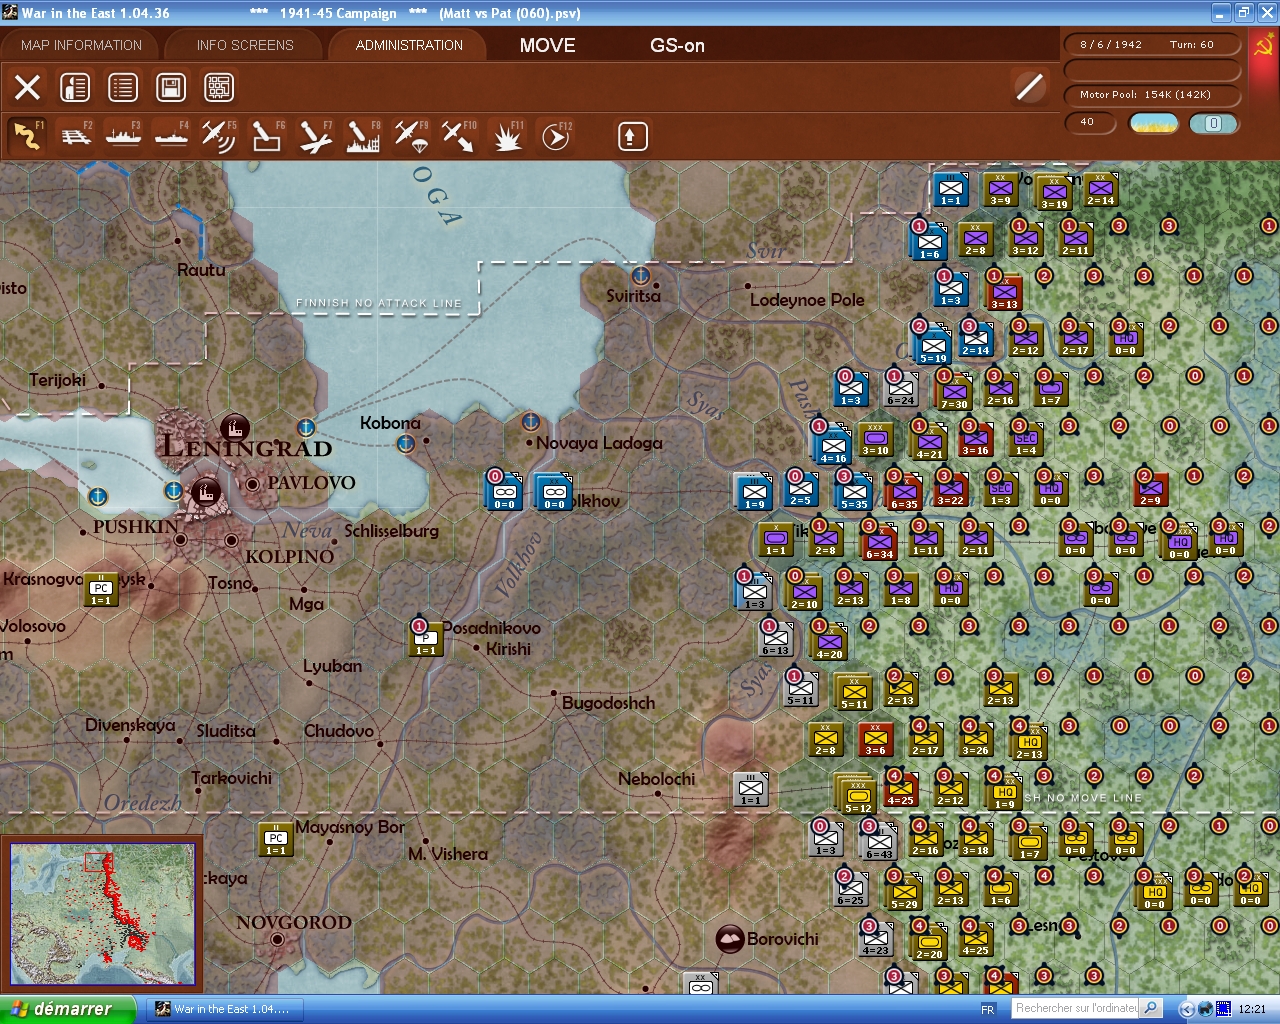1280x1024 pixels.
Task: Click the minimap overview thumbnail
Action: click(x=102, y=914)
